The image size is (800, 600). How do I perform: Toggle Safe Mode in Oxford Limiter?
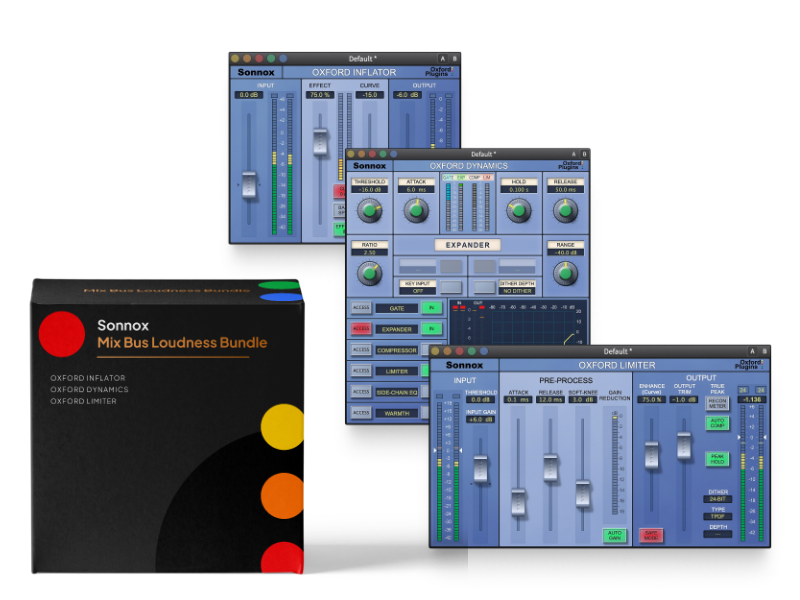coord(651,535)
